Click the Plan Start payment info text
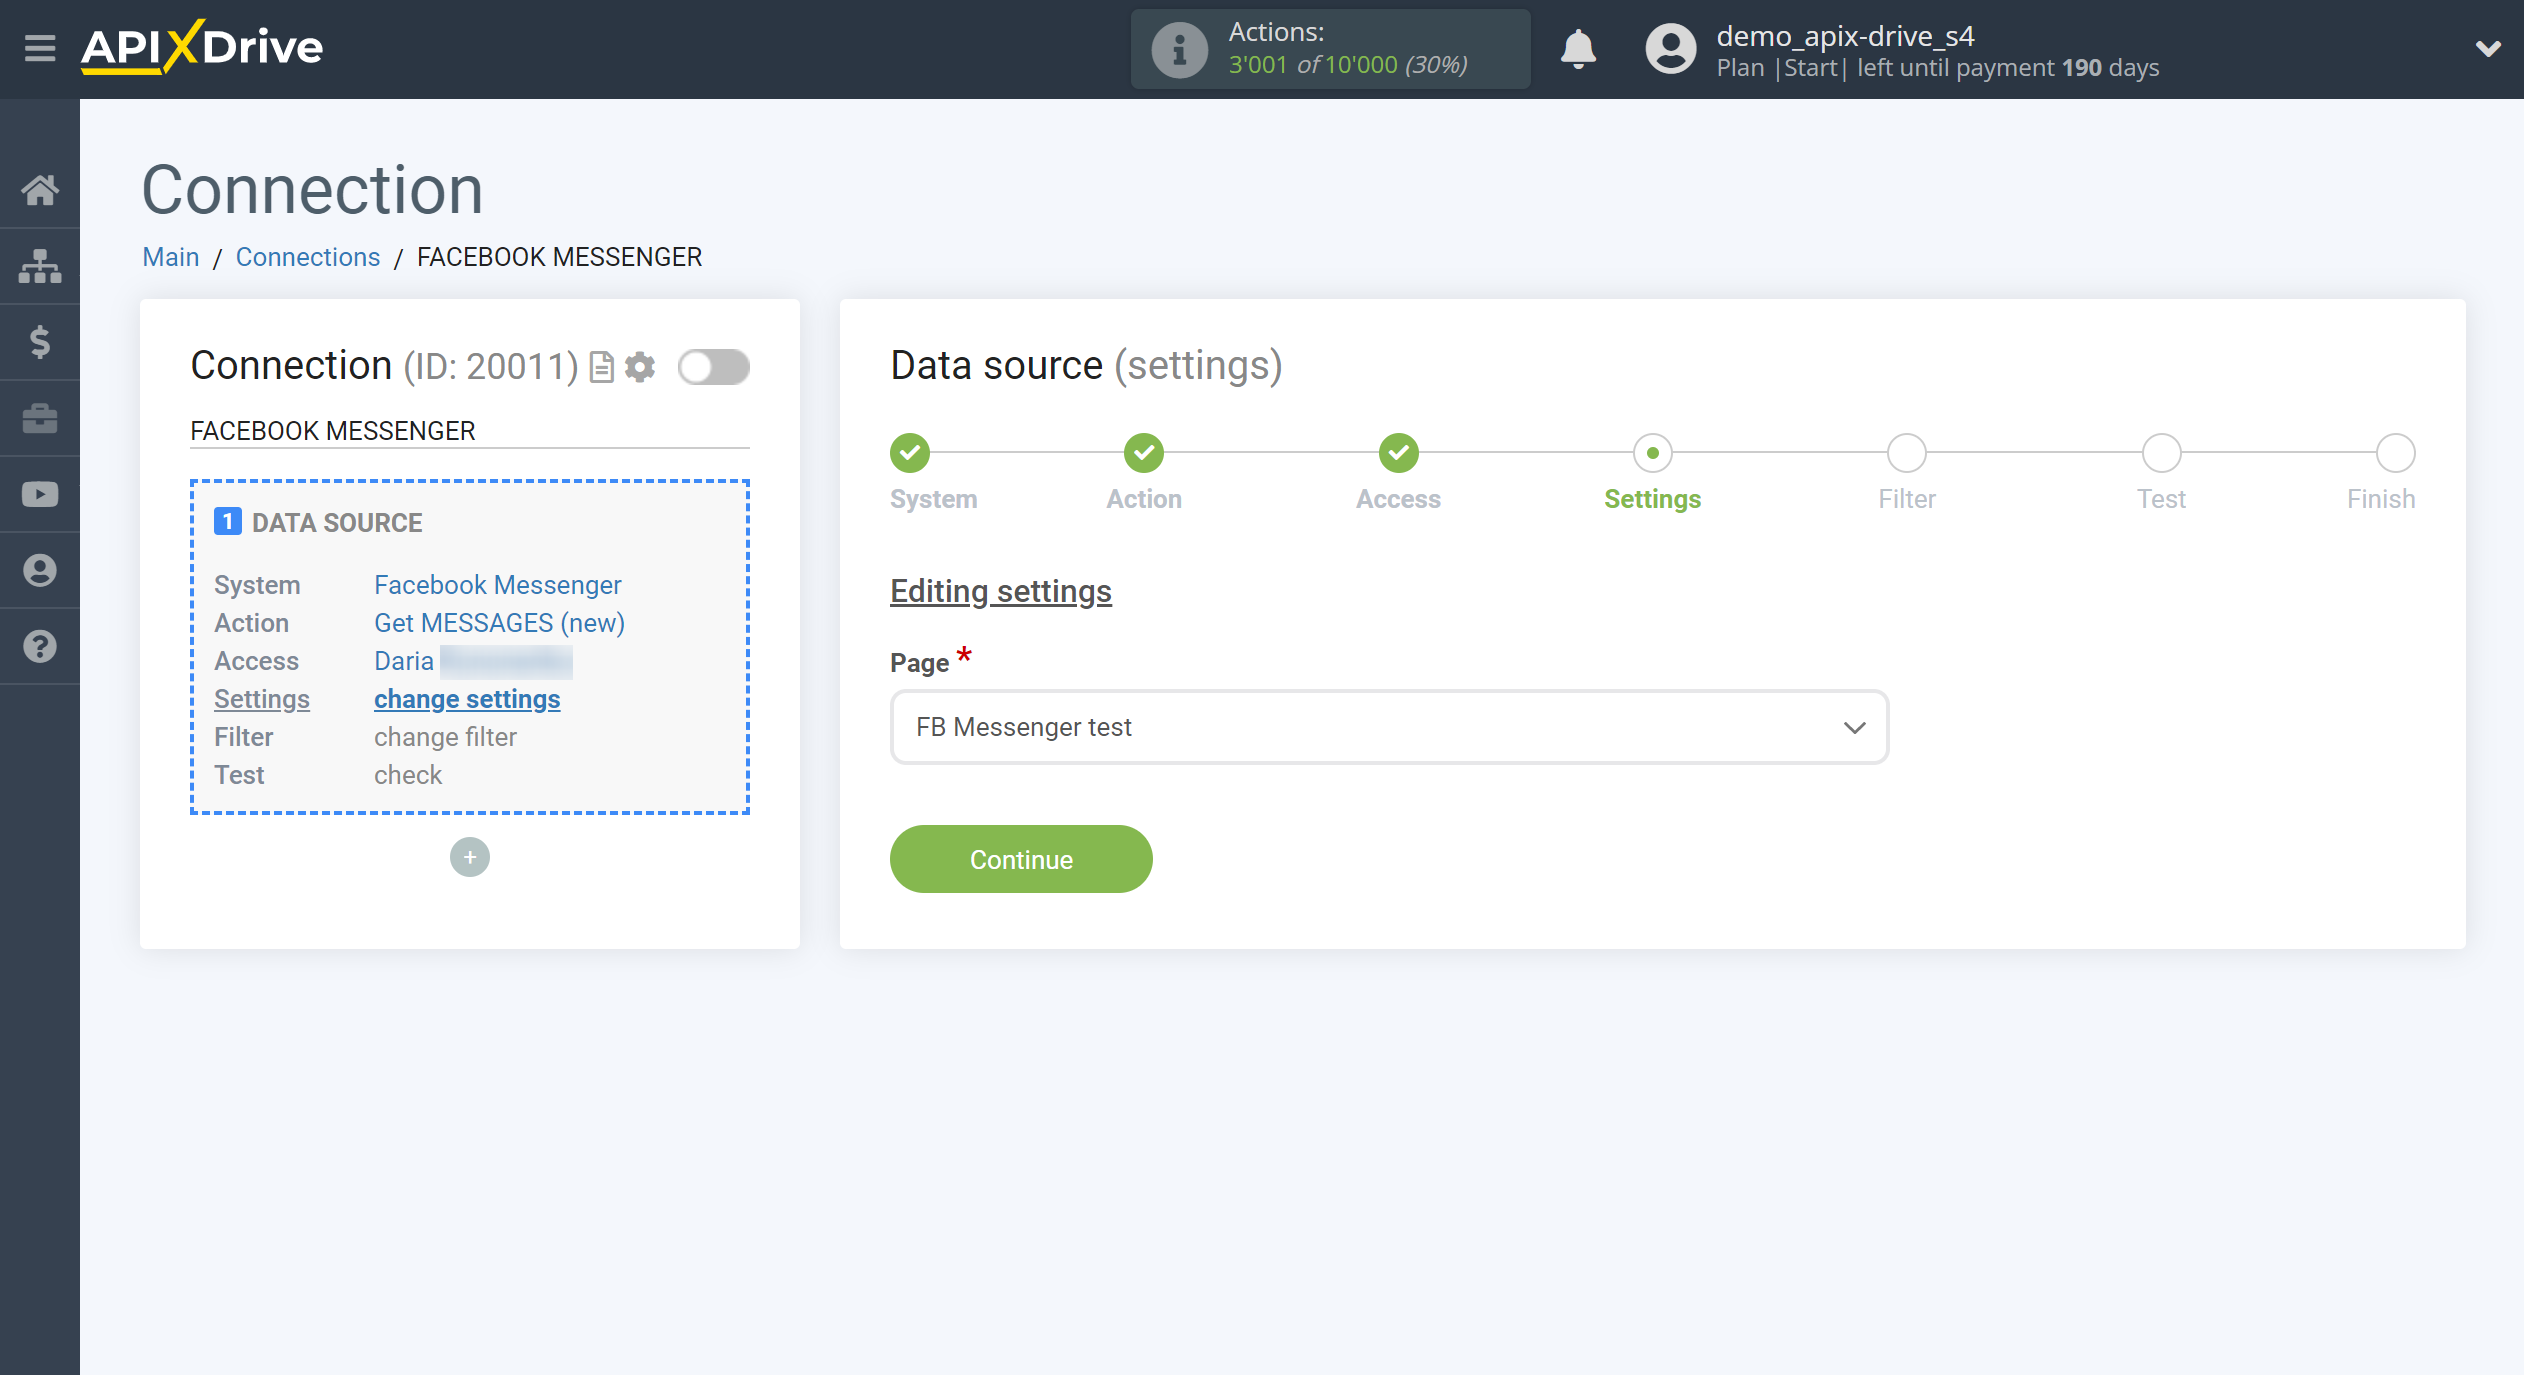The height and width of the screenshot is (1375, 2524). tap(1938, 67)
